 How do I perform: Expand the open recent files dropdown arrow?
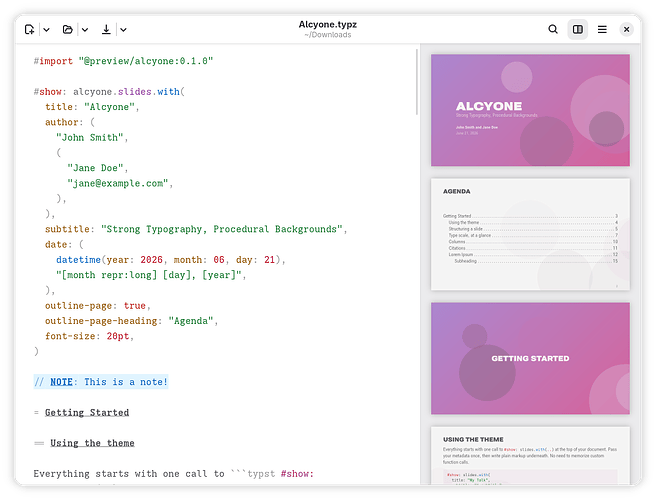[x=85, y=30]
